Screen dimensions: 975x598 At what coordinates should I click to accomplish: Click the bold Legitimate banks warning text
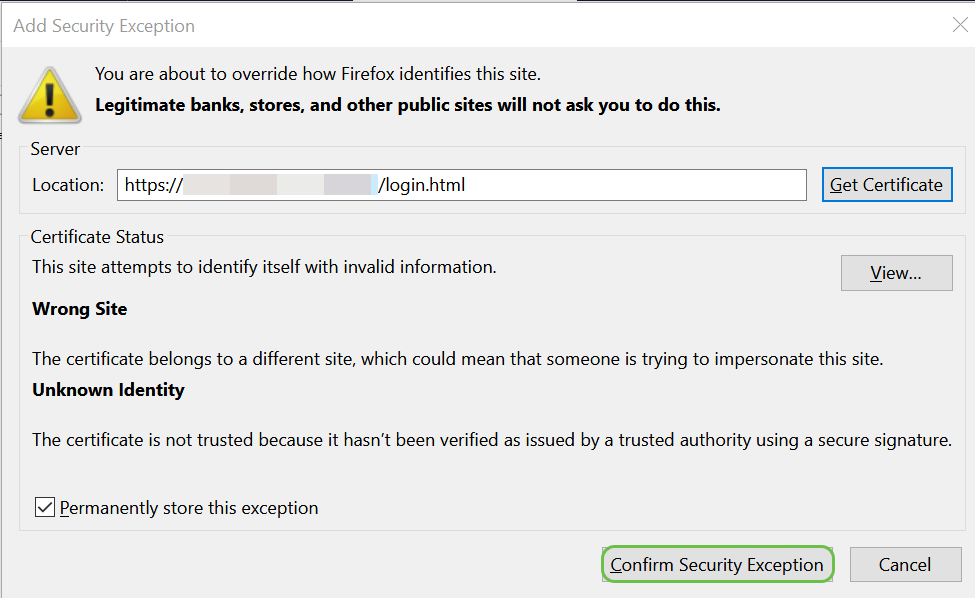coord(407,105)
